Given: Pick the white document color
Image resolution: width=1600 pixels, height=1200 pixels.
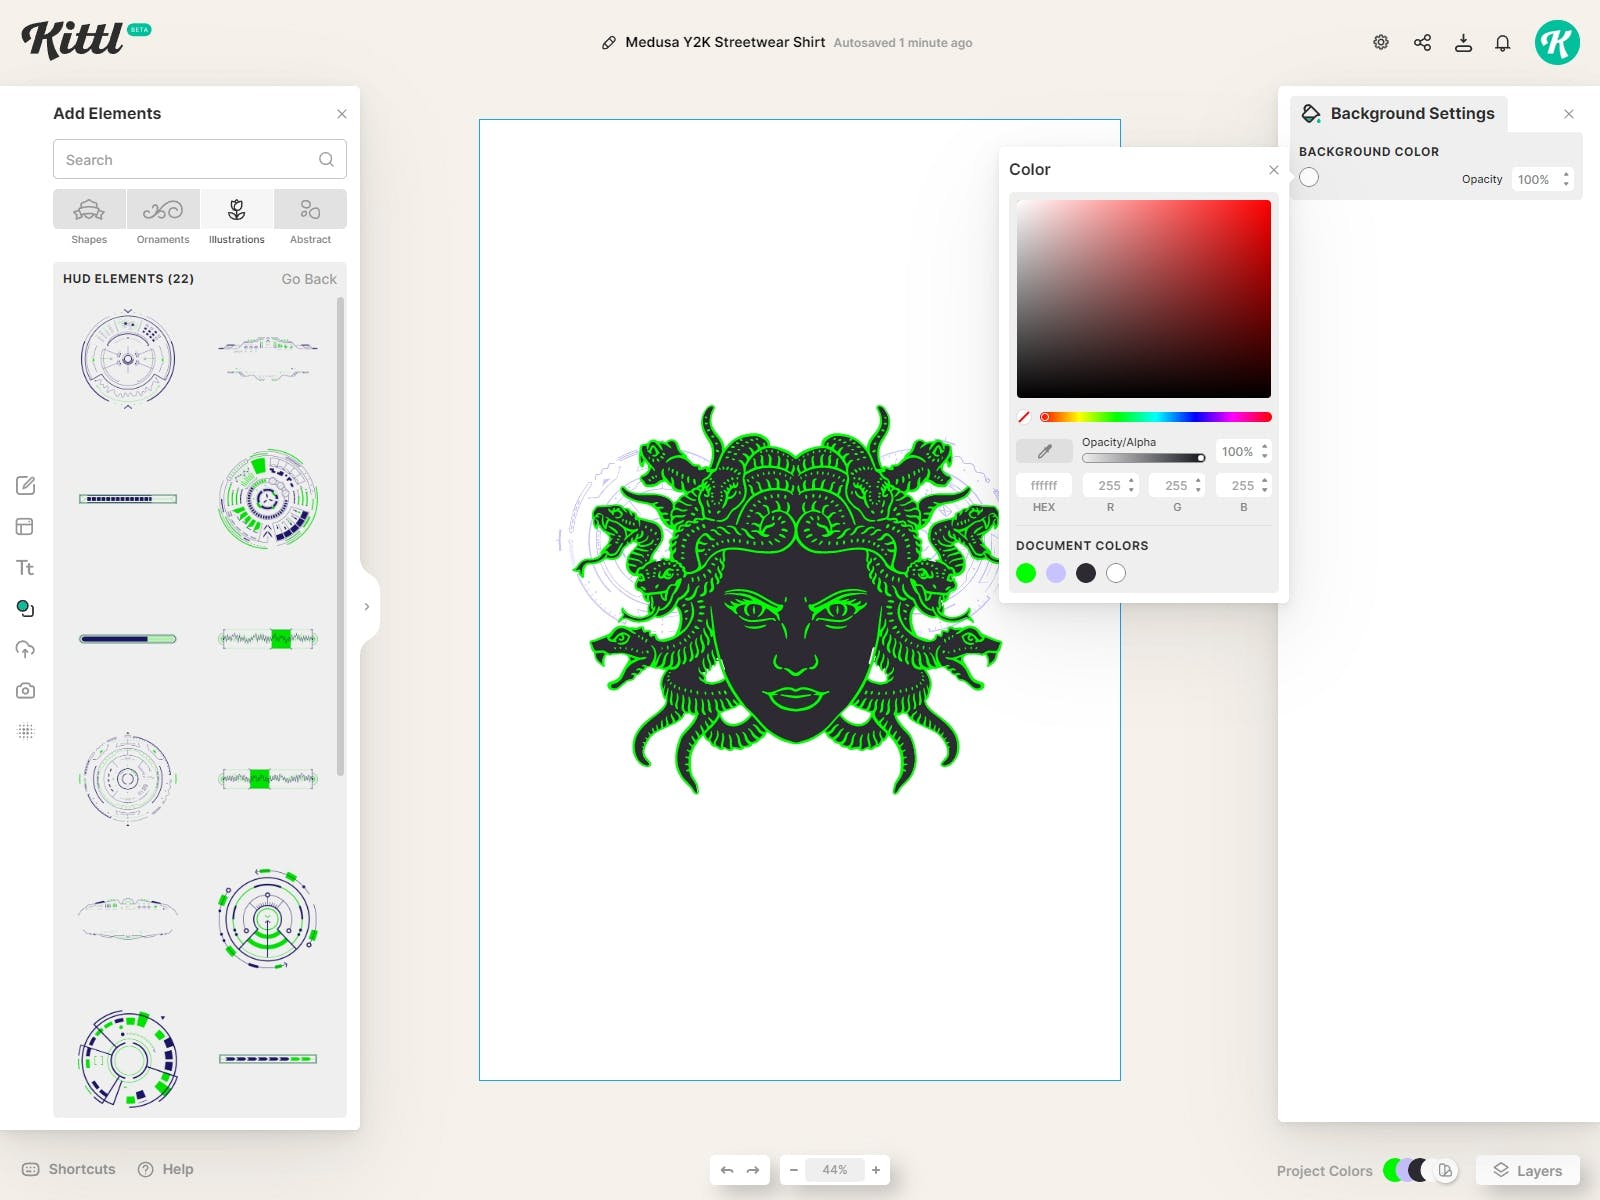Looking at the screenshot, I should (x=1116, y=573).
